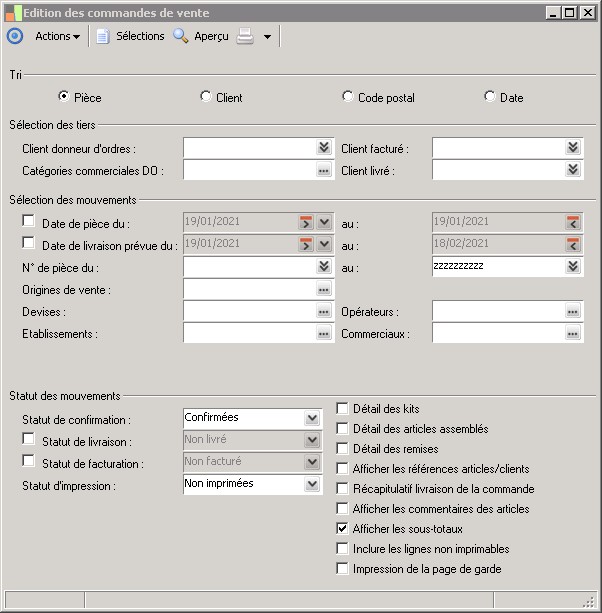The image size is (602, 613).
Task: Open Client facturé lookup arrow
Action: click(573, 147)
